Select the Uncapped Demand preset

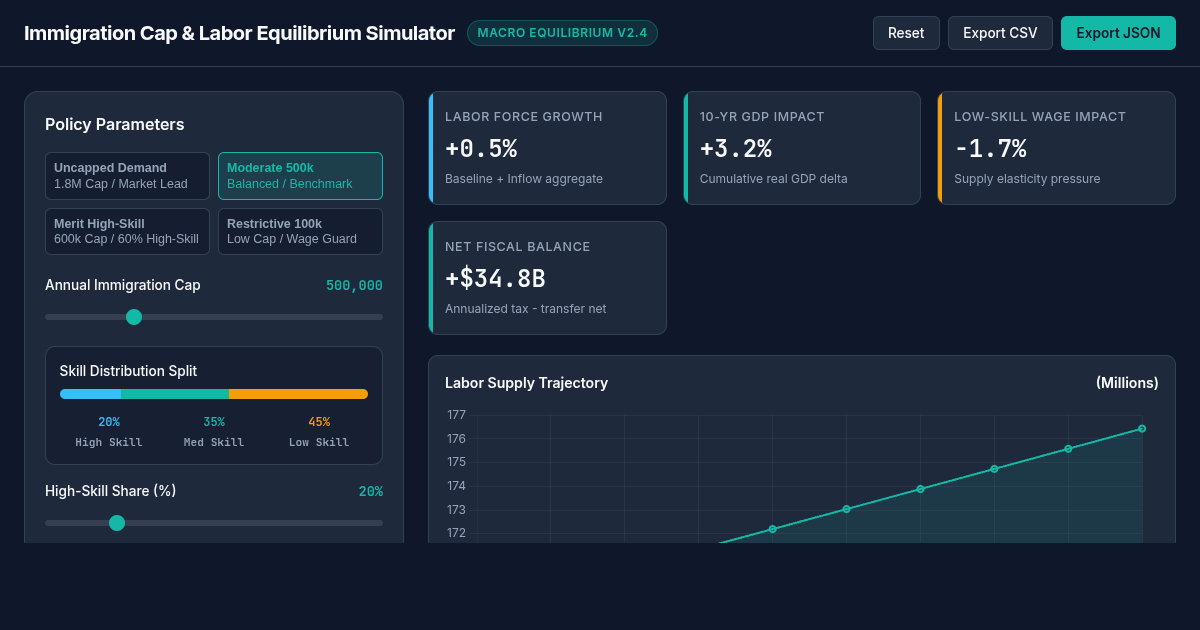[x=127, y=176]
